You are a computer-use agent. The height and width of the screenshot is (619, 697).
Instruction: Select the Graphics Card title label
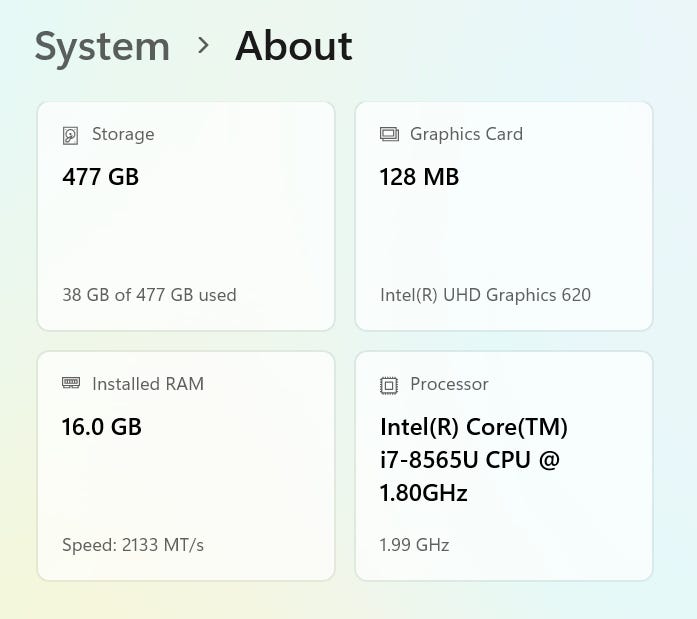point(466,134)
